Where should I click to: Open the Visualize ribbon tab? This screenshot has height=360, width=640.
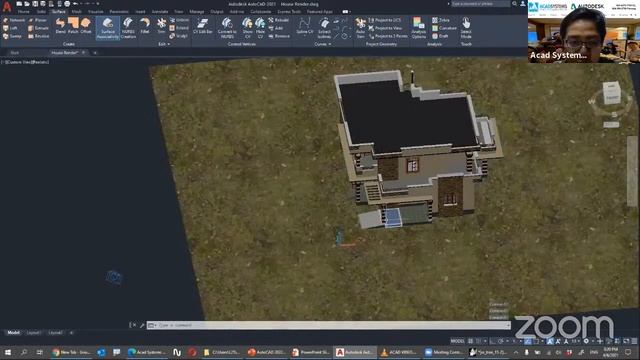[96, 12]
